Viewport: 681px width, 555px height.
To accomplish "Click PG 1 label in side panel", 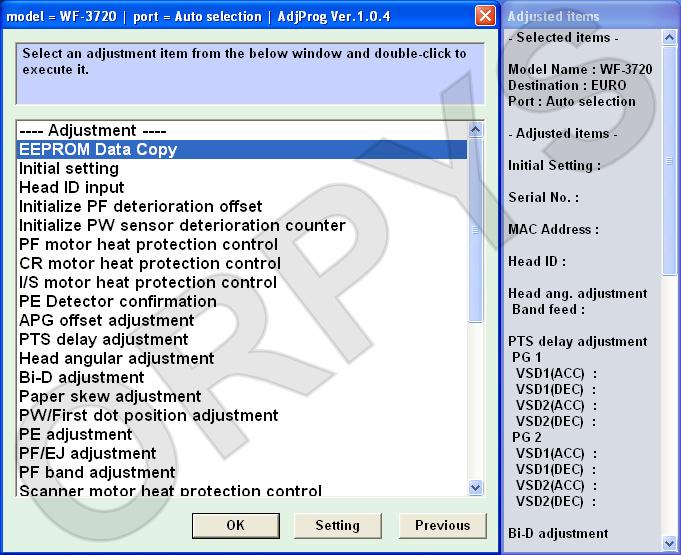I will tap(527, 357).
